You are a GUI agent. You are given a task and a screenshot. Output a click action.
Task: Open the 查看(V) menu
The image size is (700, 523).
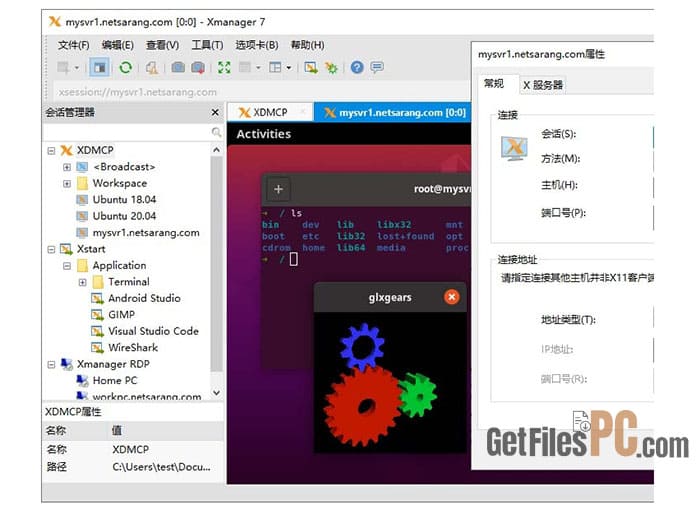pos(162,45)
